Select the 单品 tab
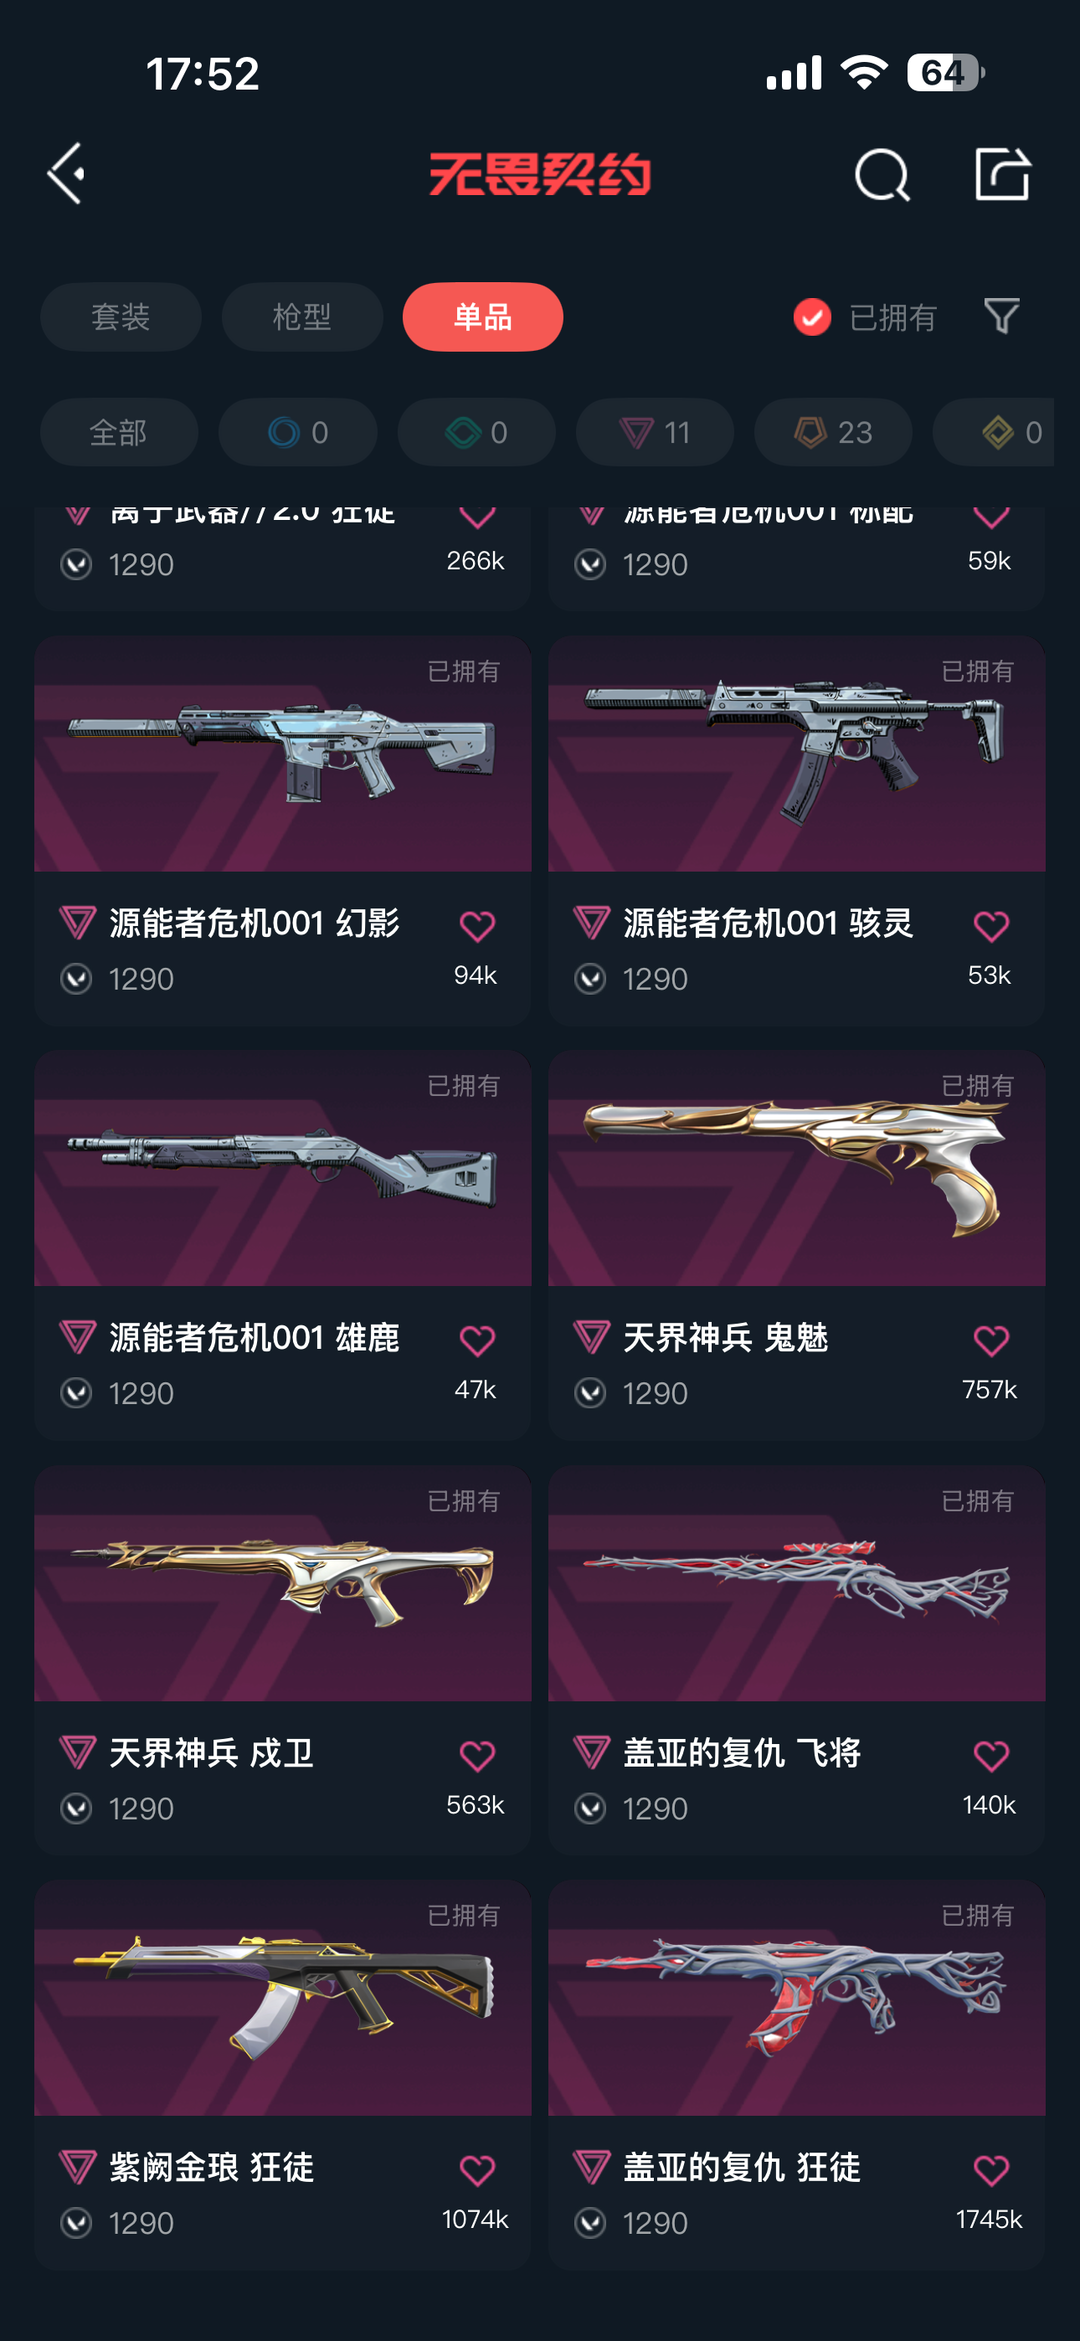 click(x=483, y=317)
